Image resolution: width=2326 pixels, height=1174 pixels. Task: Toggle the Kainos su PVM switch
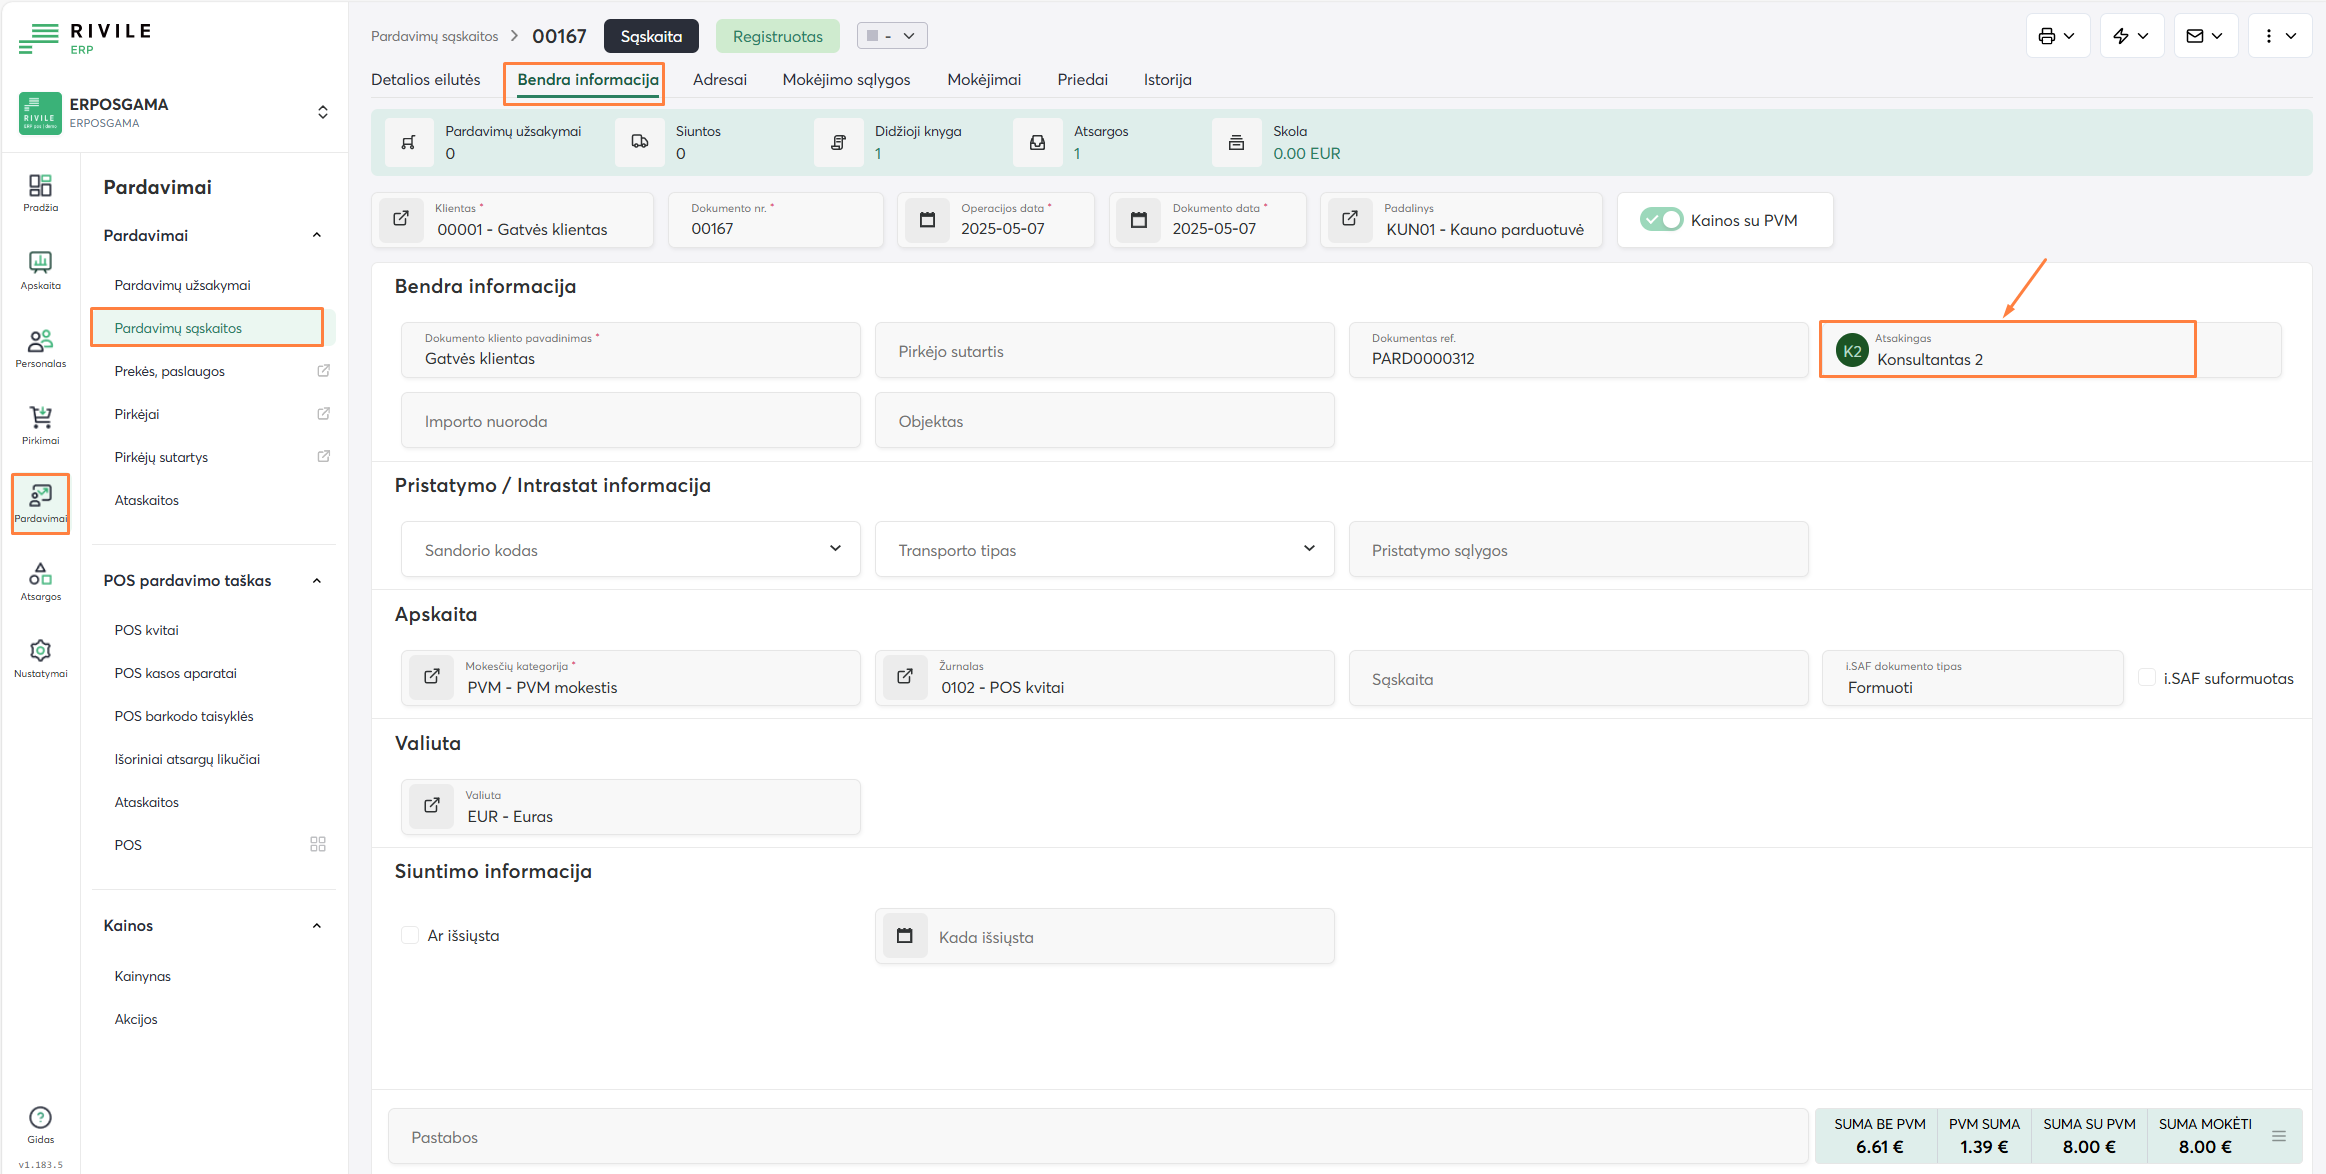(x=1661, y=220)
